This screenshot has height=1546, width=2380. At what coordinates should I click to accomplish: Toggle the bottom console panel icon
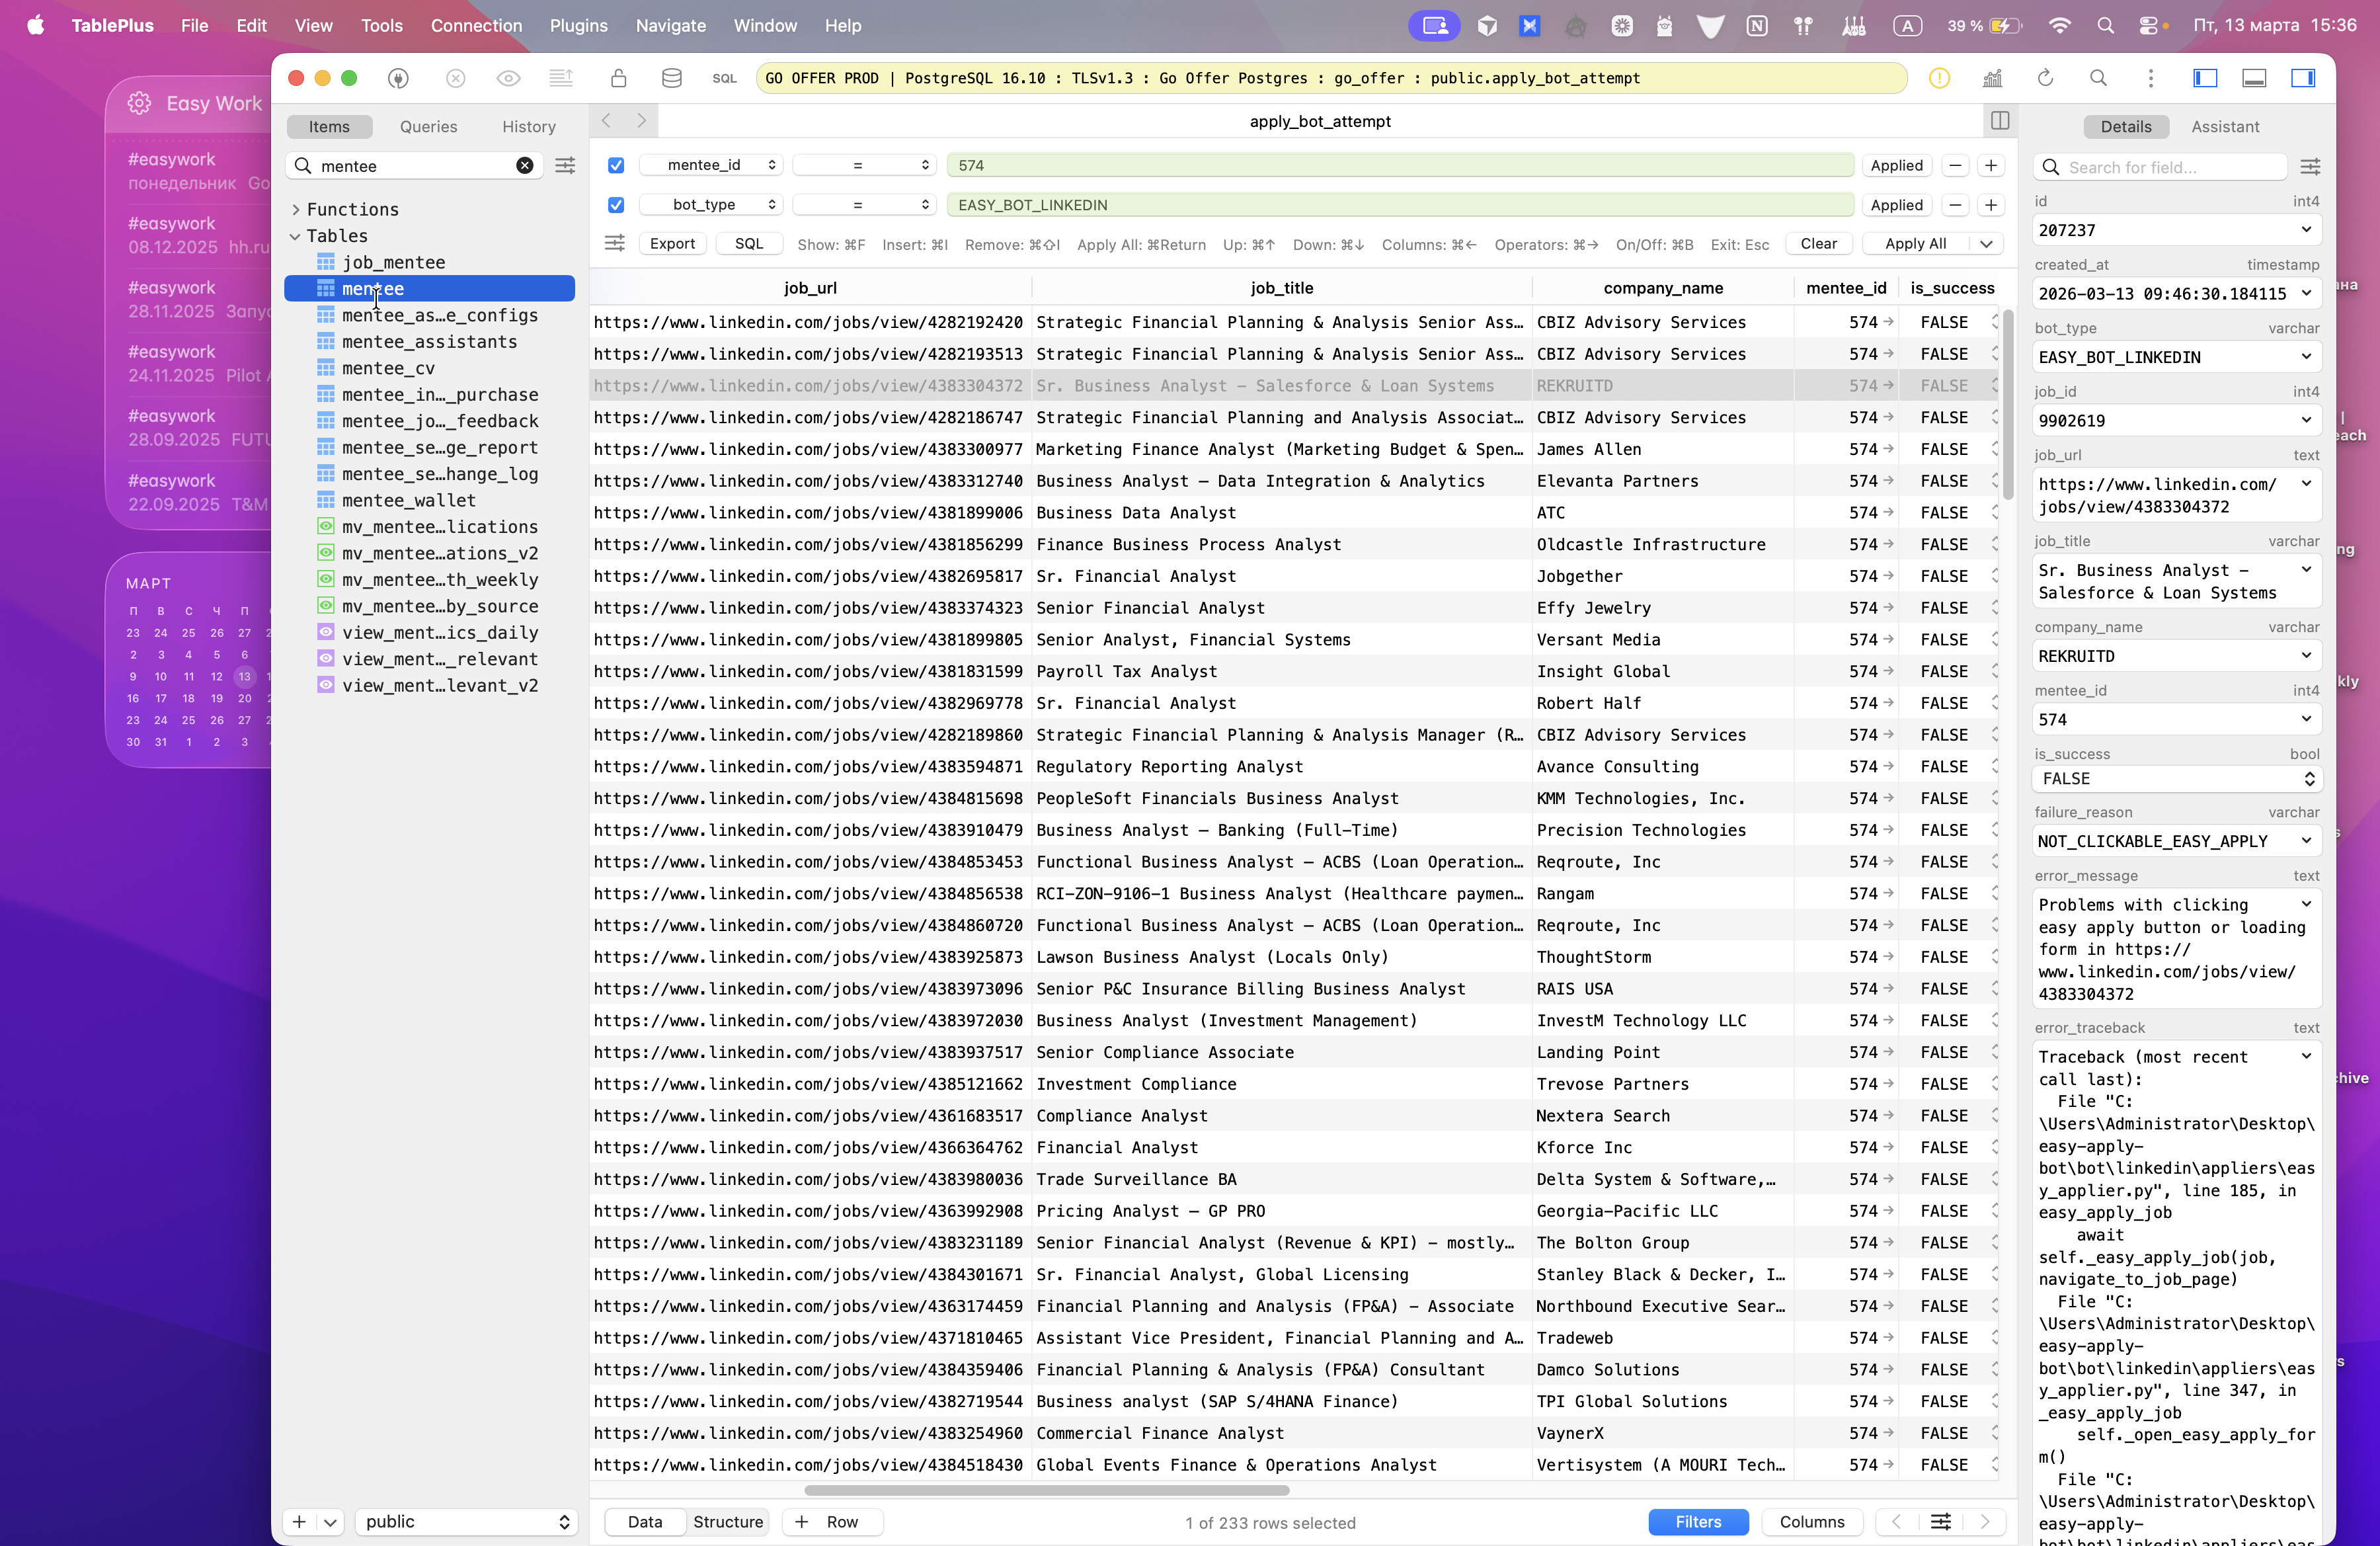2254,78
